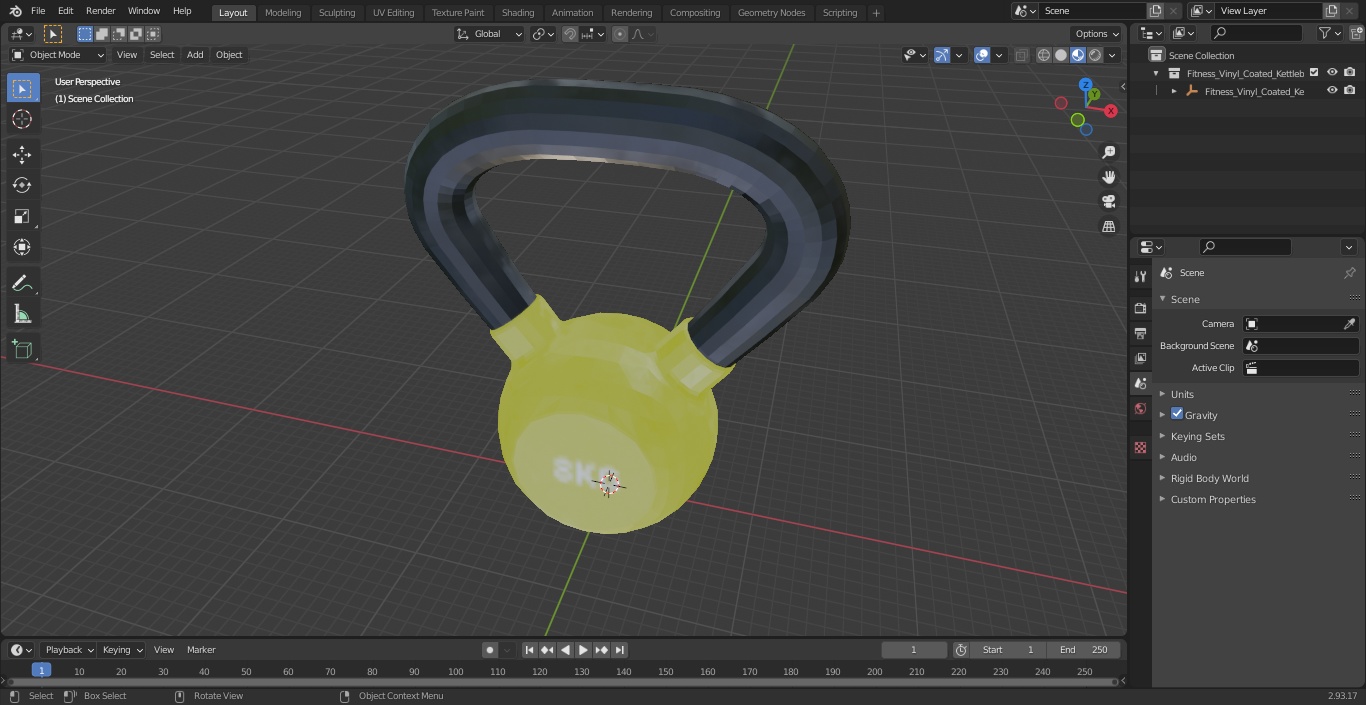
Task: Open the Texture properties tab
Action: pyautogui.click(x=1140, y=448)
